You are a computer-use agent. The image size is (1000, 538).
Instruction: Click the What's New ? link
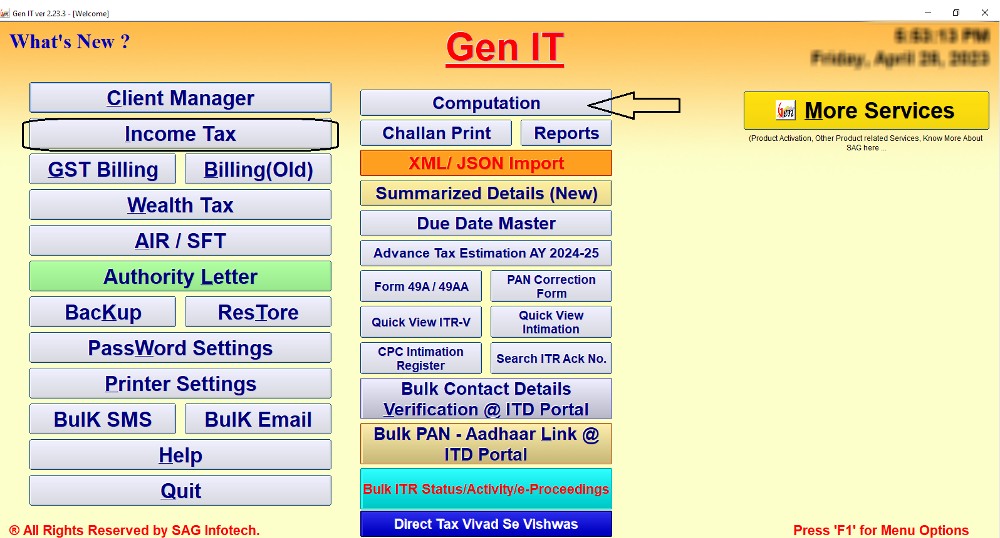(70, 42)
